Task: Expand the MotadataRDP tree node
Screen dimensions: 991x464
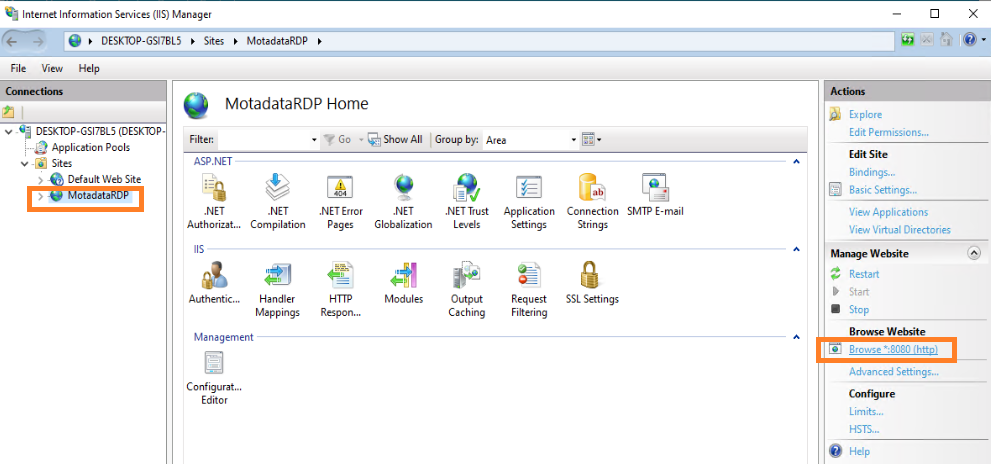Action: click(40, 197)
